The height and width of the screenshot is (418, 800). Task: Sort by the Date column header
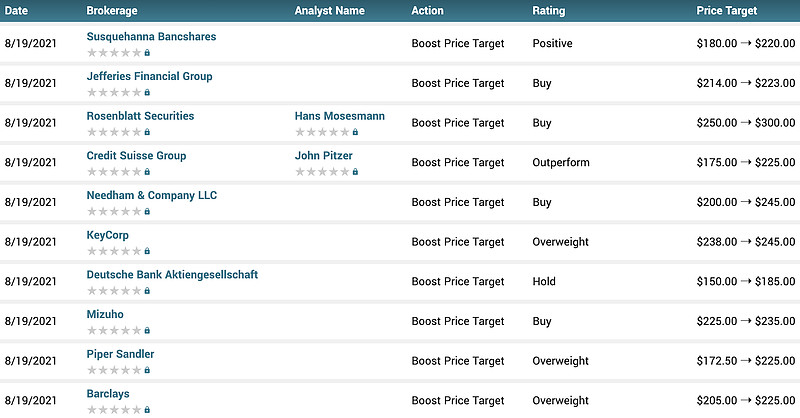pos(16,11)
